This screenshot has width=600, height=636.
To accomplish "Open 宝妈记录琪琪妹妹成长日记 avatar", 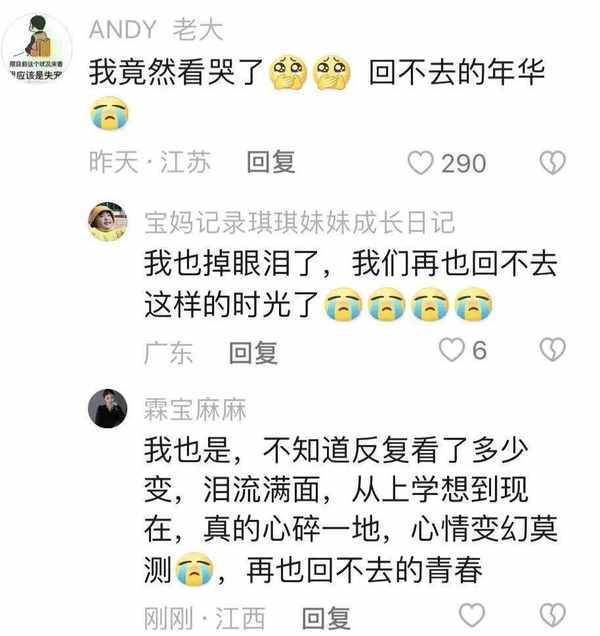I will point(108,221).
